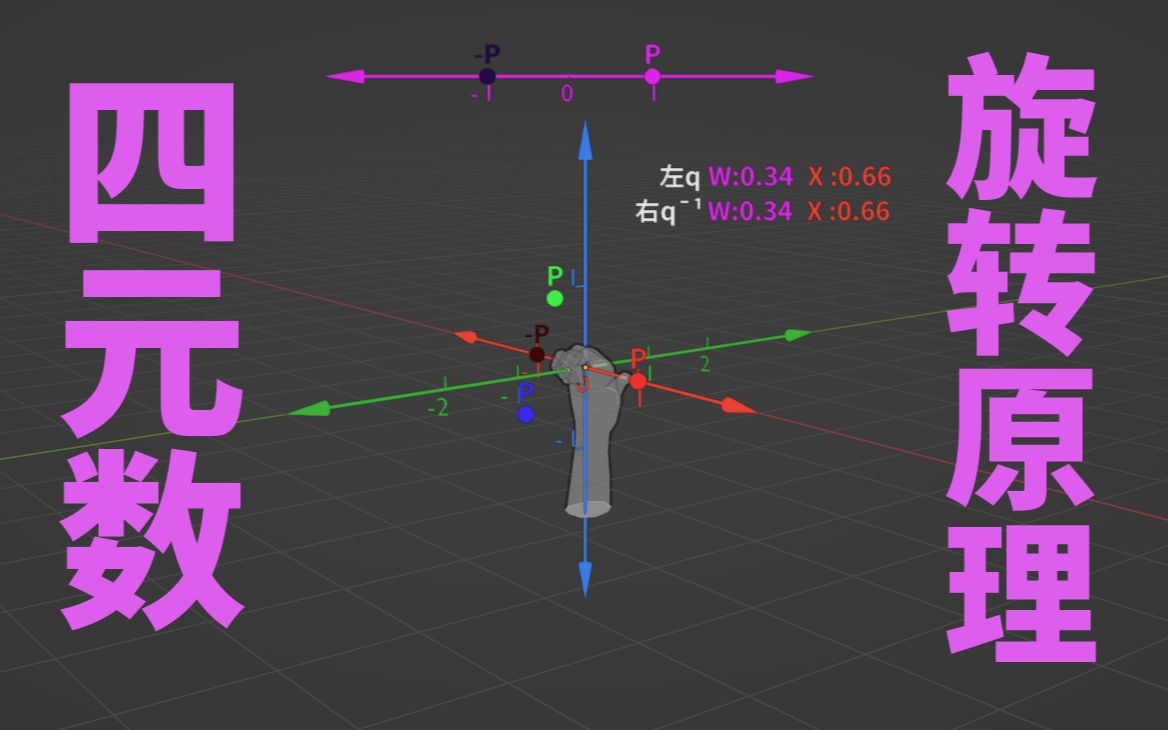Screen dimensions: 1168x730
Task: Select the dark red -P point
Action: click(x=536, y=355)
